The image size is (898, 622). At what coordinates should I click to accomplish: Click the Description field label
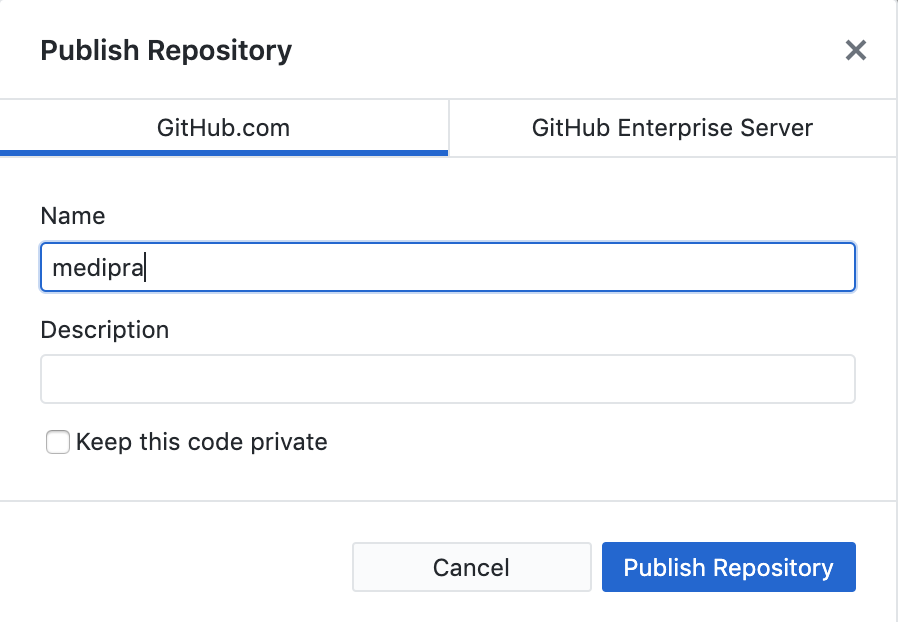coord(104,329)
